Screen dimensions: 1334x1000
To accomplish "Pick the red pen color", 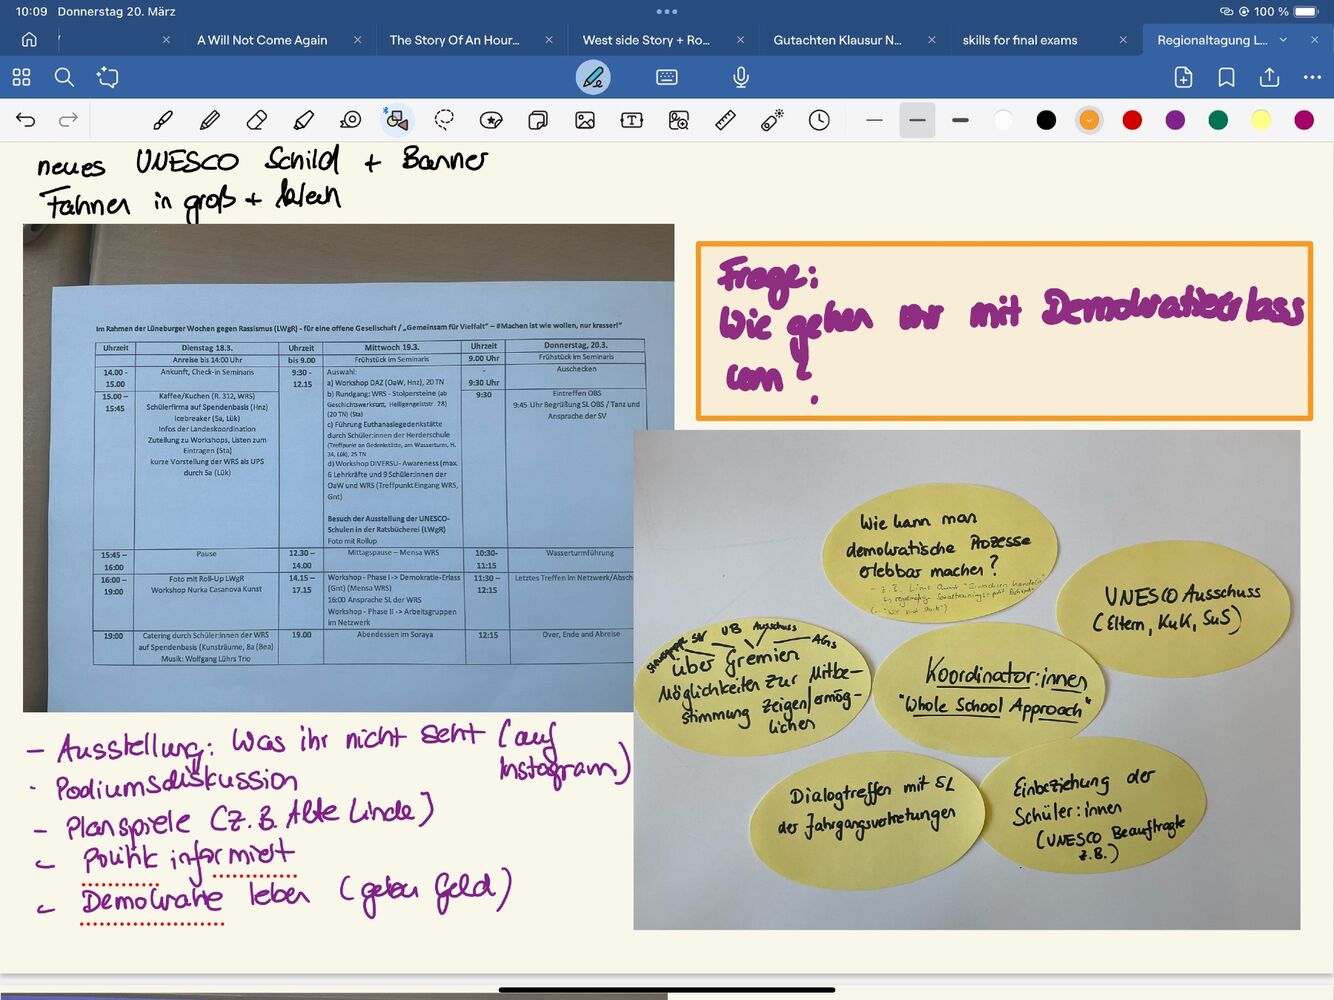I will [1132, 120].
